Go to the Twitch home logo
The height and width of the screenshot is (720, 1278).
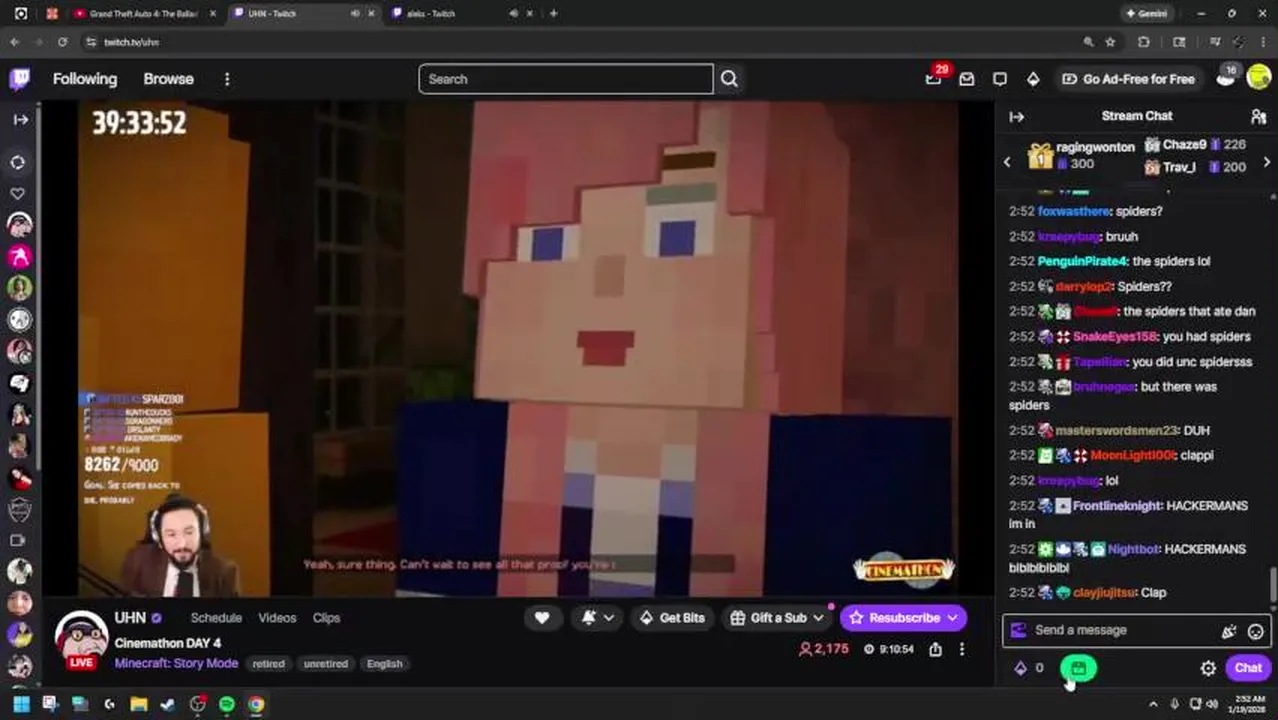click(19, 79)
